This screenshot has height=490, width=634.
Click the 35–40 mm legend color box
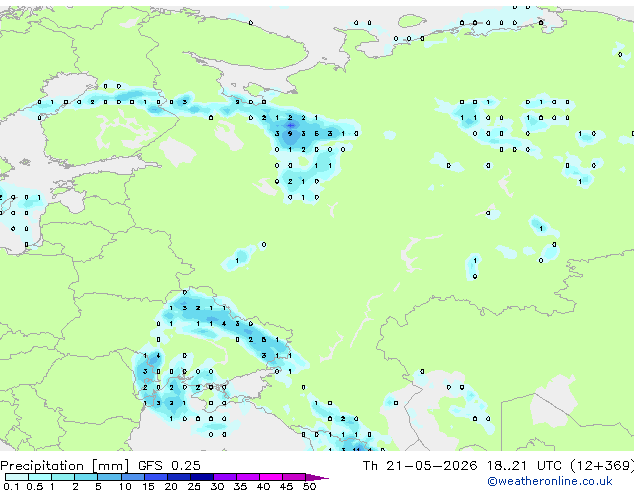pos(247,477)
